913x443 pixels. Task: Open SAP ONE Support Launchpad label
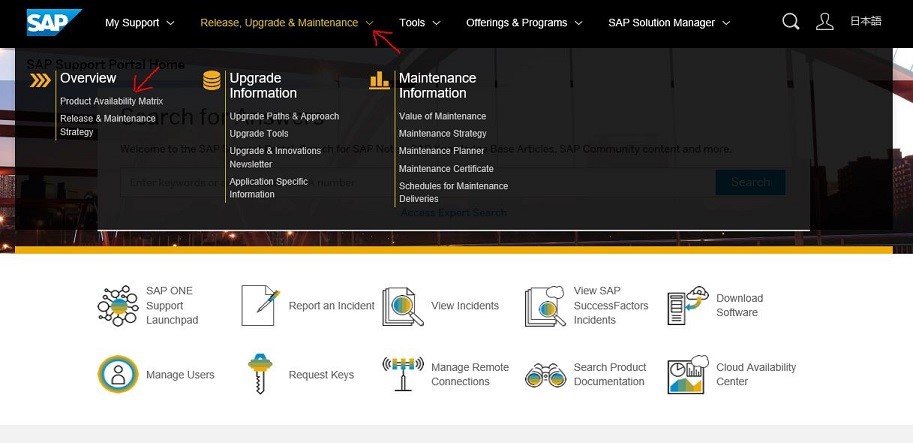pyautogui.click(x=172, y=306)
